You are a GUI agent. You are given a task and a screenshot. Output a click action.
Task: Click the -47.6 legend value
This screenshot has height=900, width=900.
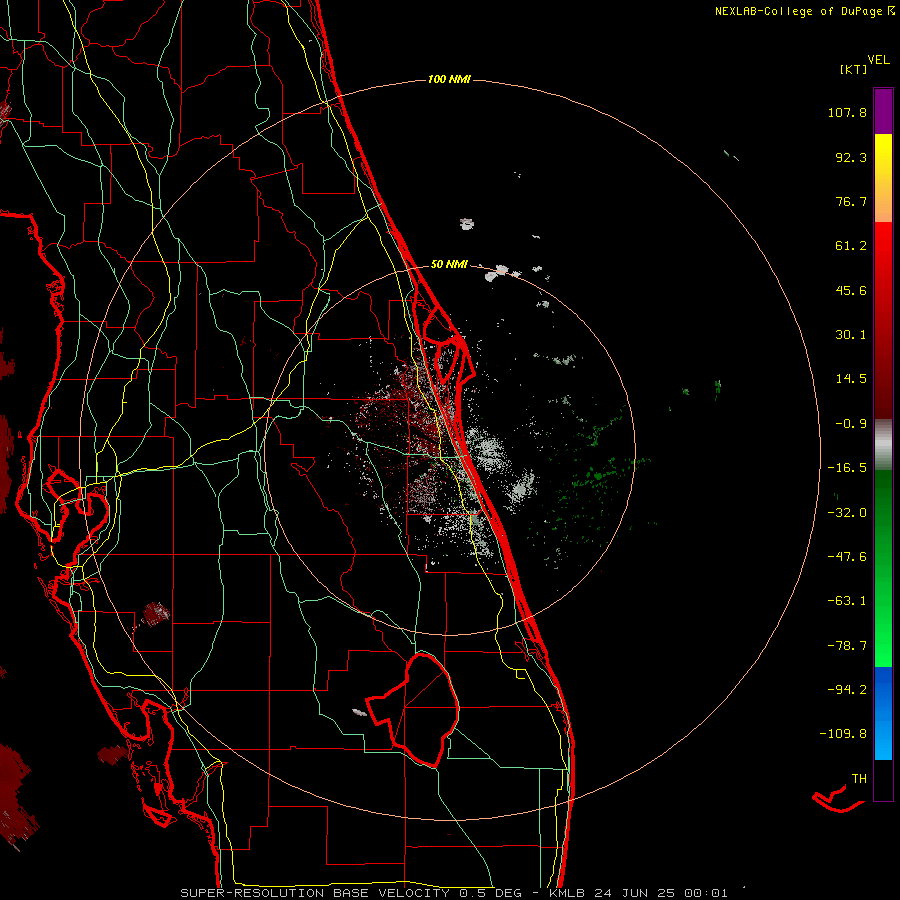point(847,557)
